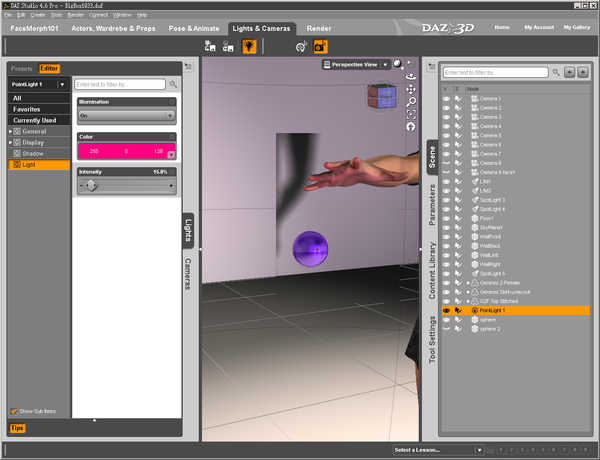This screenshot has height=460, width=600.
Task: Switch to Actors, Wardrobe & Props tab
Action: pos(113,28)
